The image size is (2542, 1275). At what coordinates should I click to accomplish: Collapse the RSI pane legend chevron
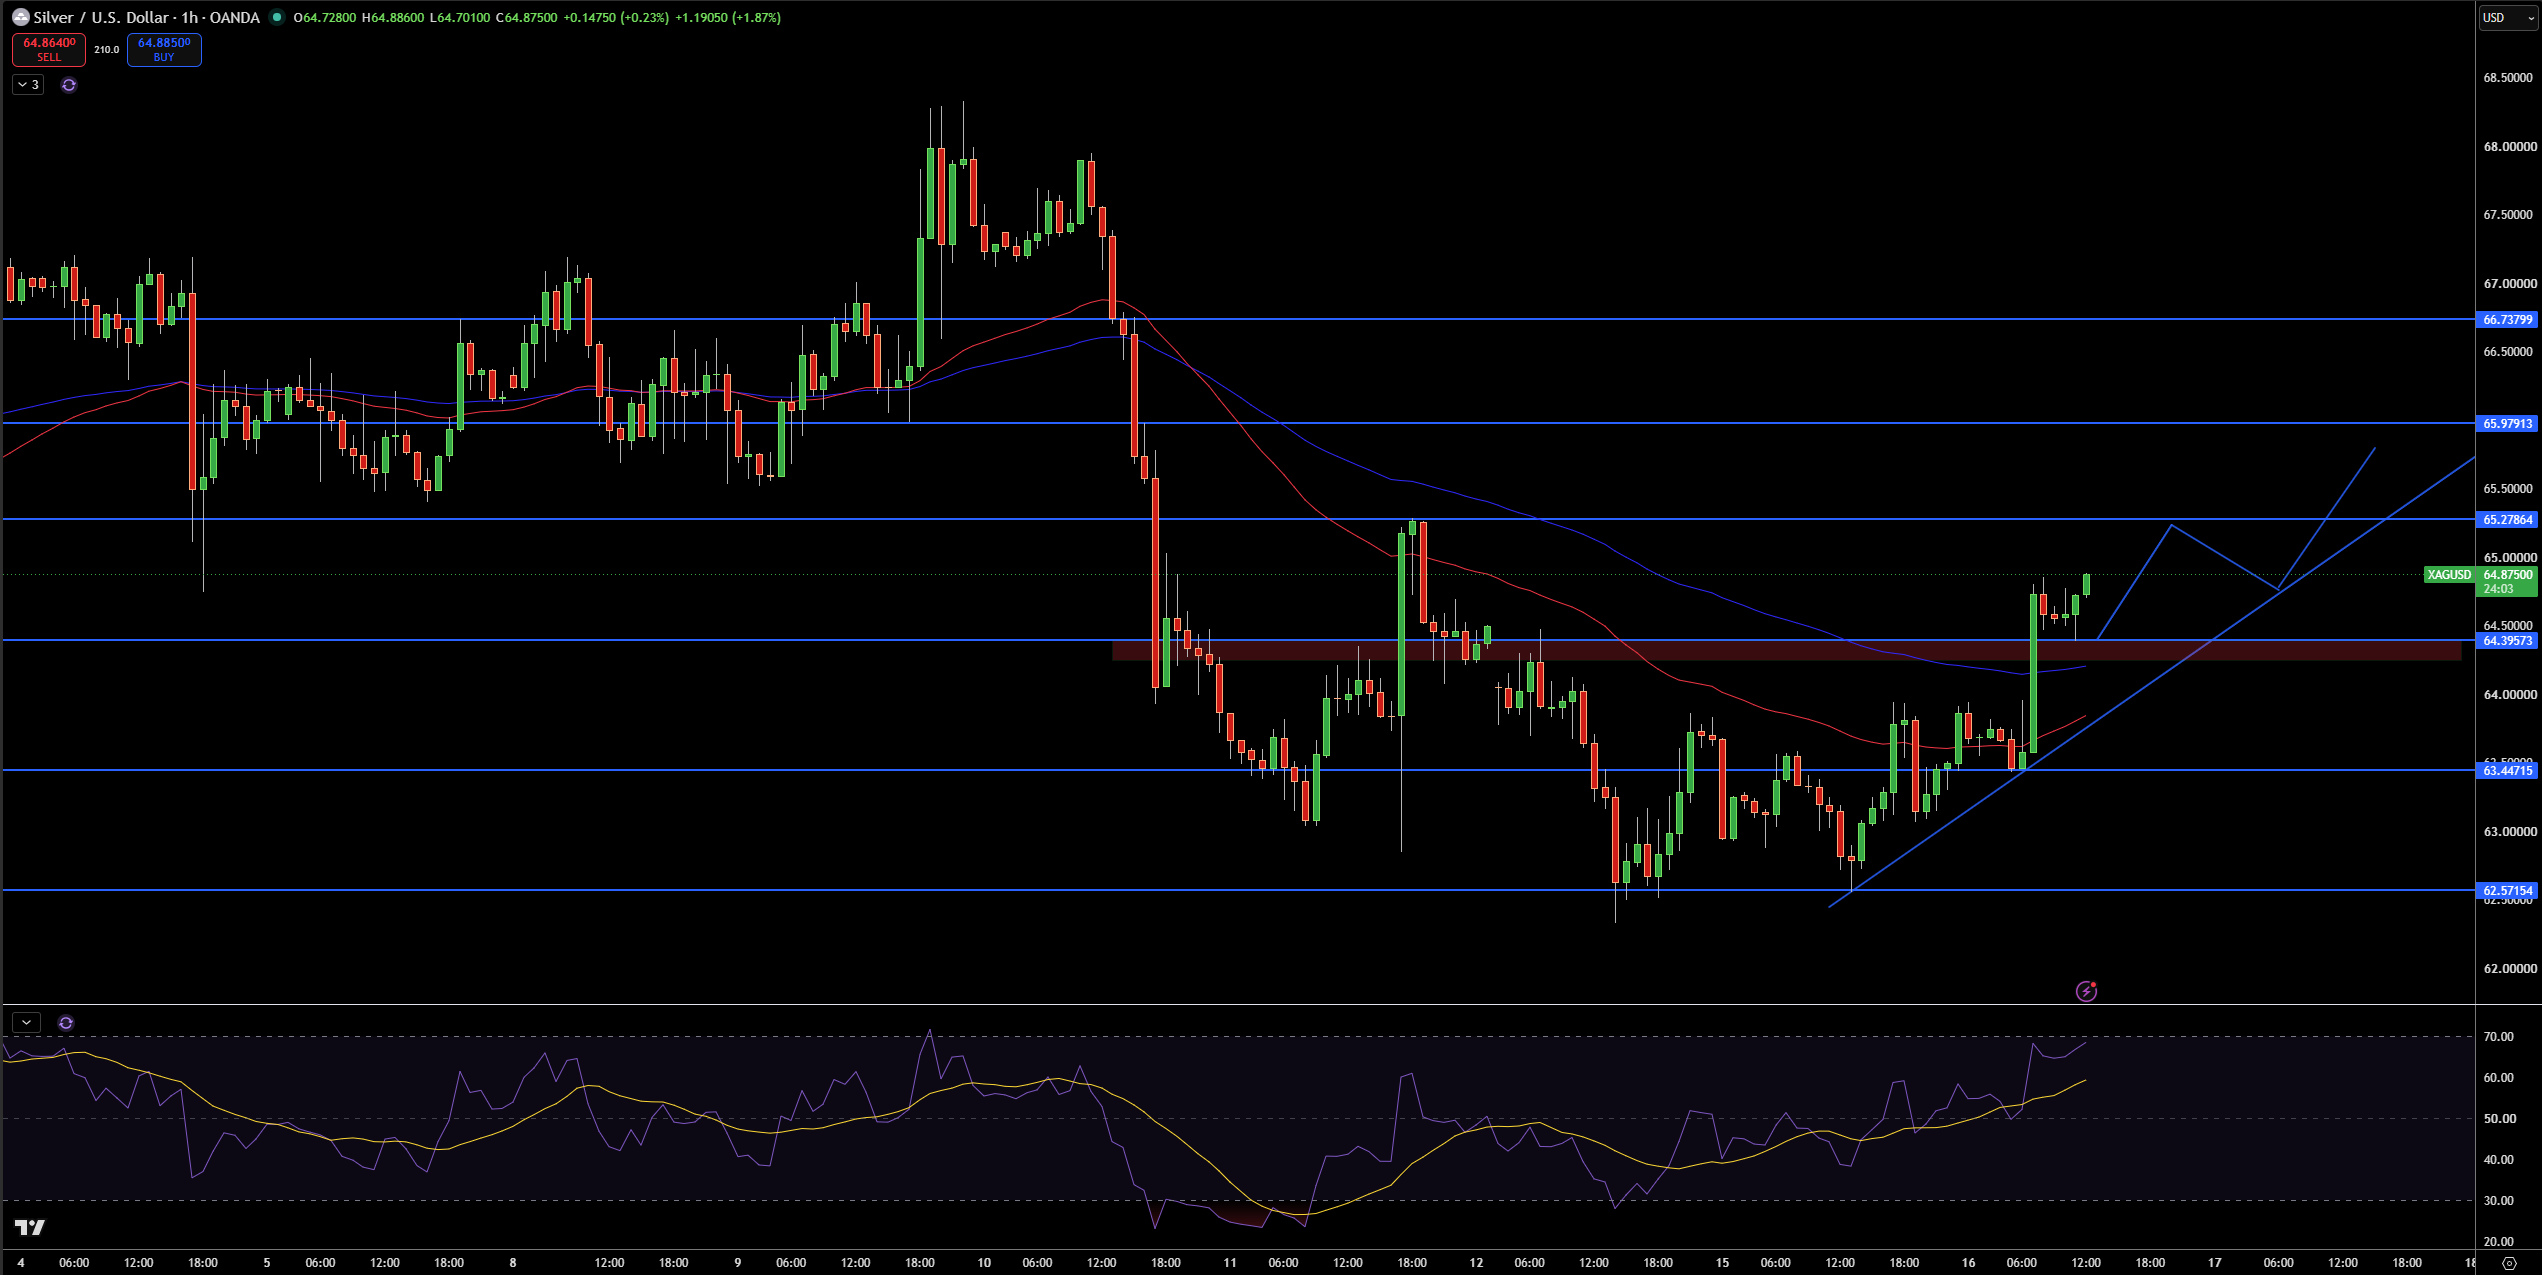(26, 1022)
